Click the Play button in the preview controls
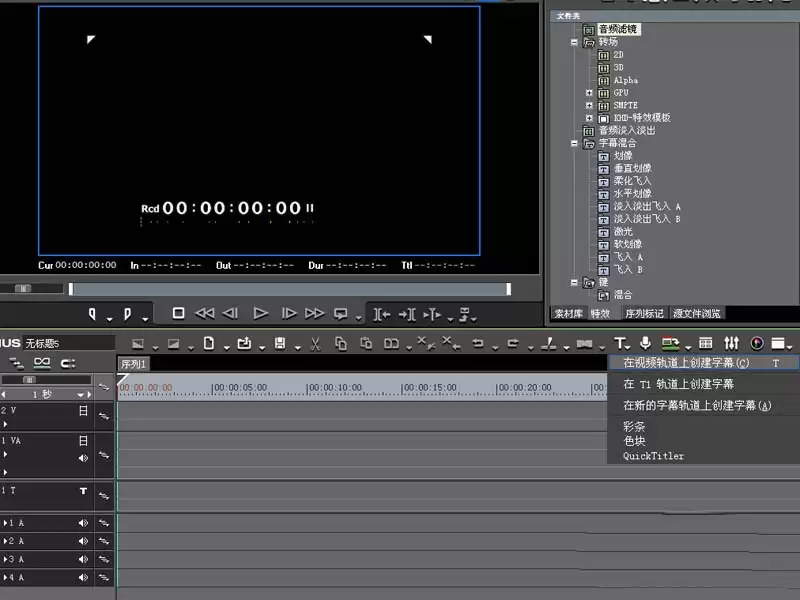This screenshot has width=800, height=600. coord(260,313)
